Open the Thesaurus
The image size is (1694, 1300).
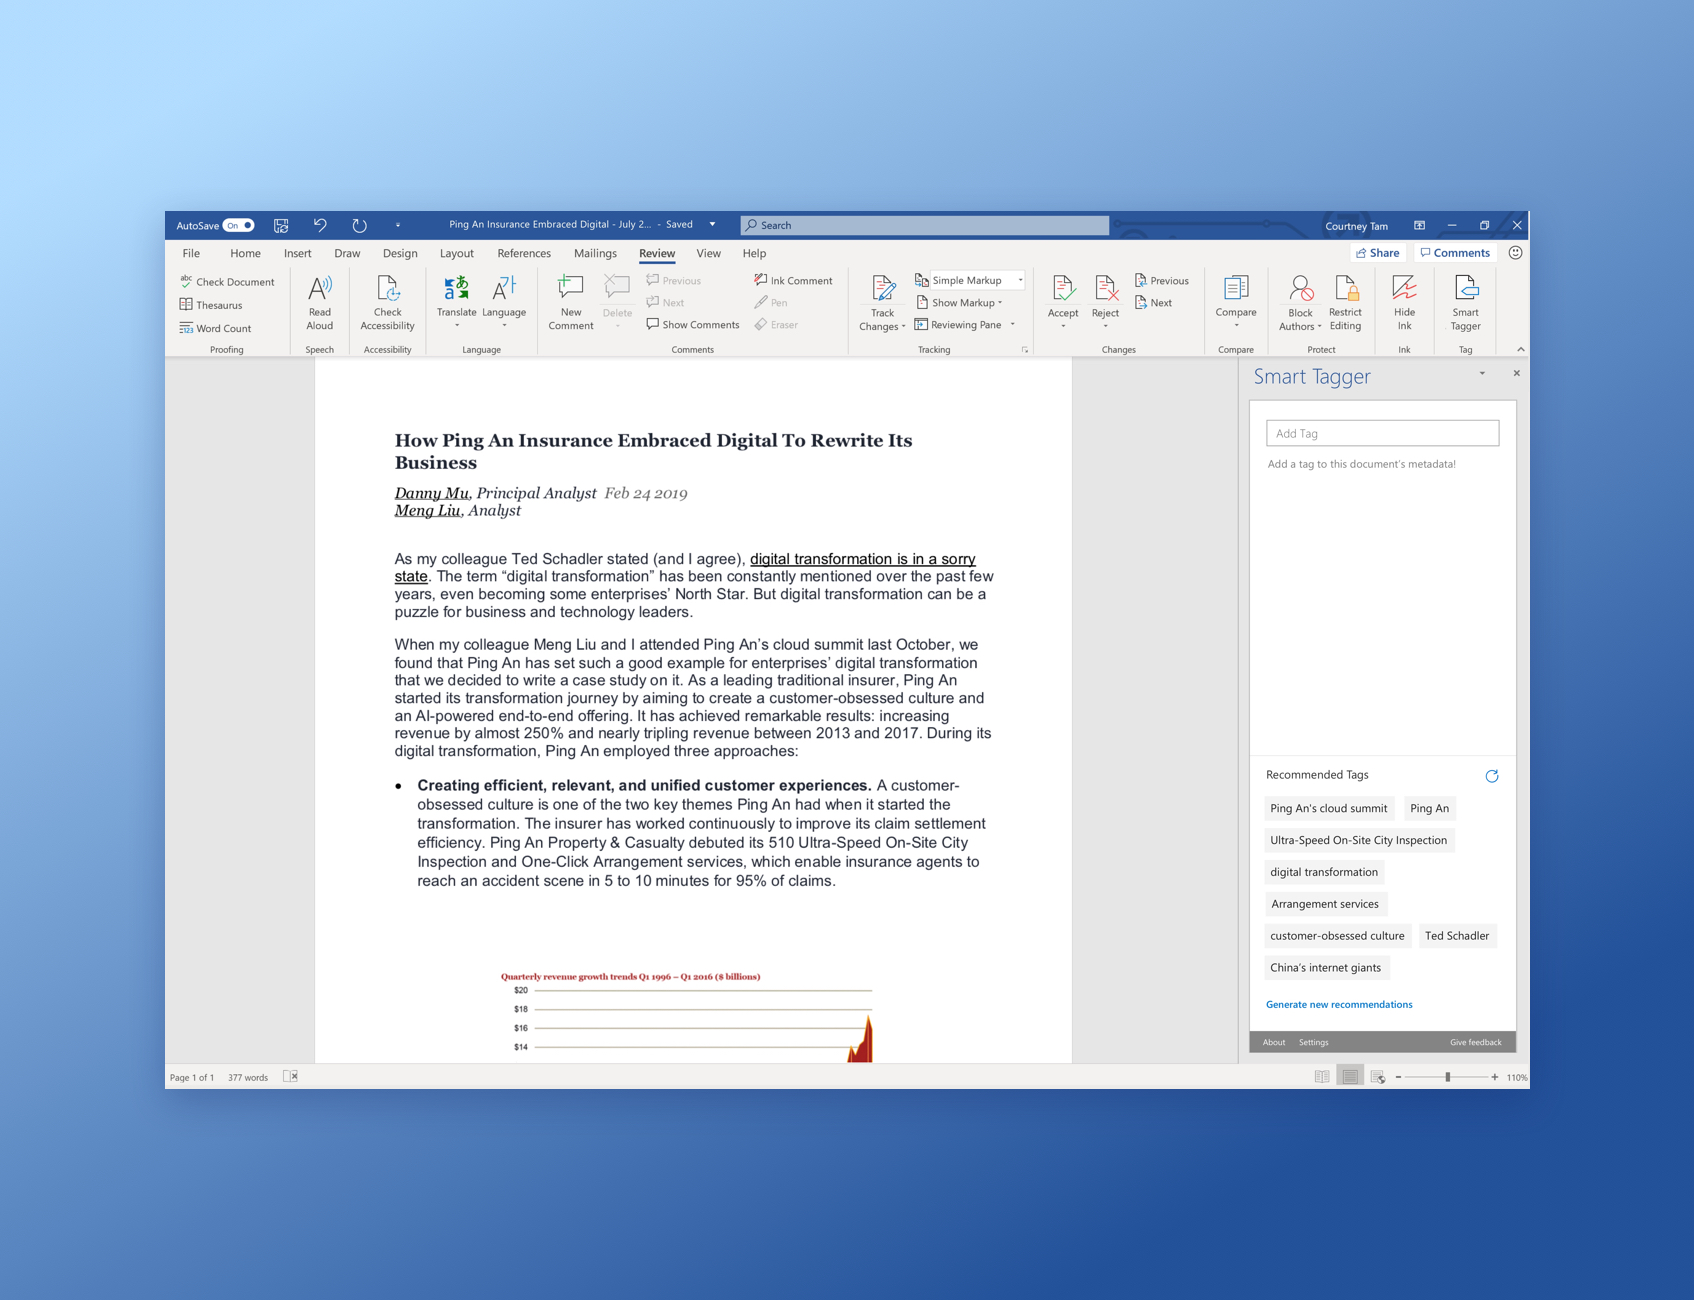211,305
